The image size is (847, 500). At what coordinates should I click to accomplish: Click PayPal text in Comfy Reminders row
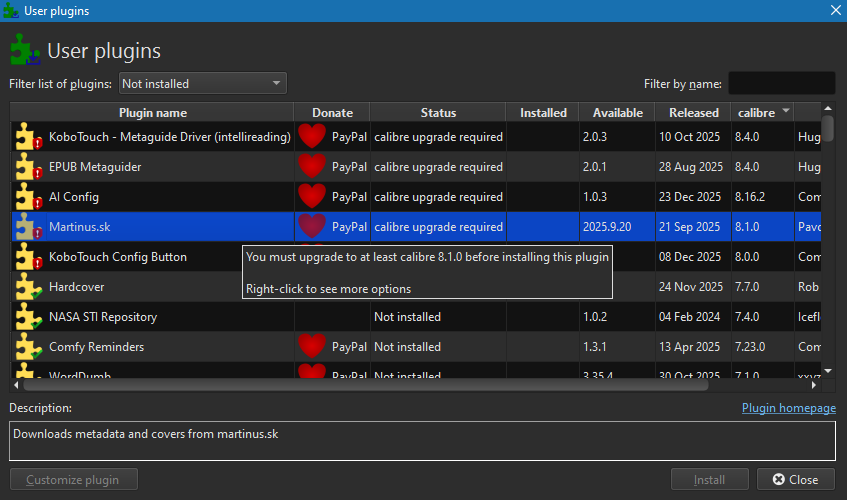click(349, 347)
